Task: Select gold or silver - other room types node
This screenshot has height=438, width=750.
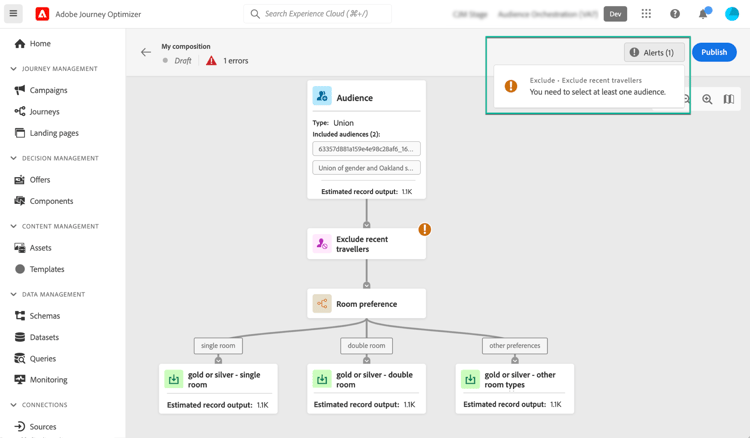Action: point(515,389)
